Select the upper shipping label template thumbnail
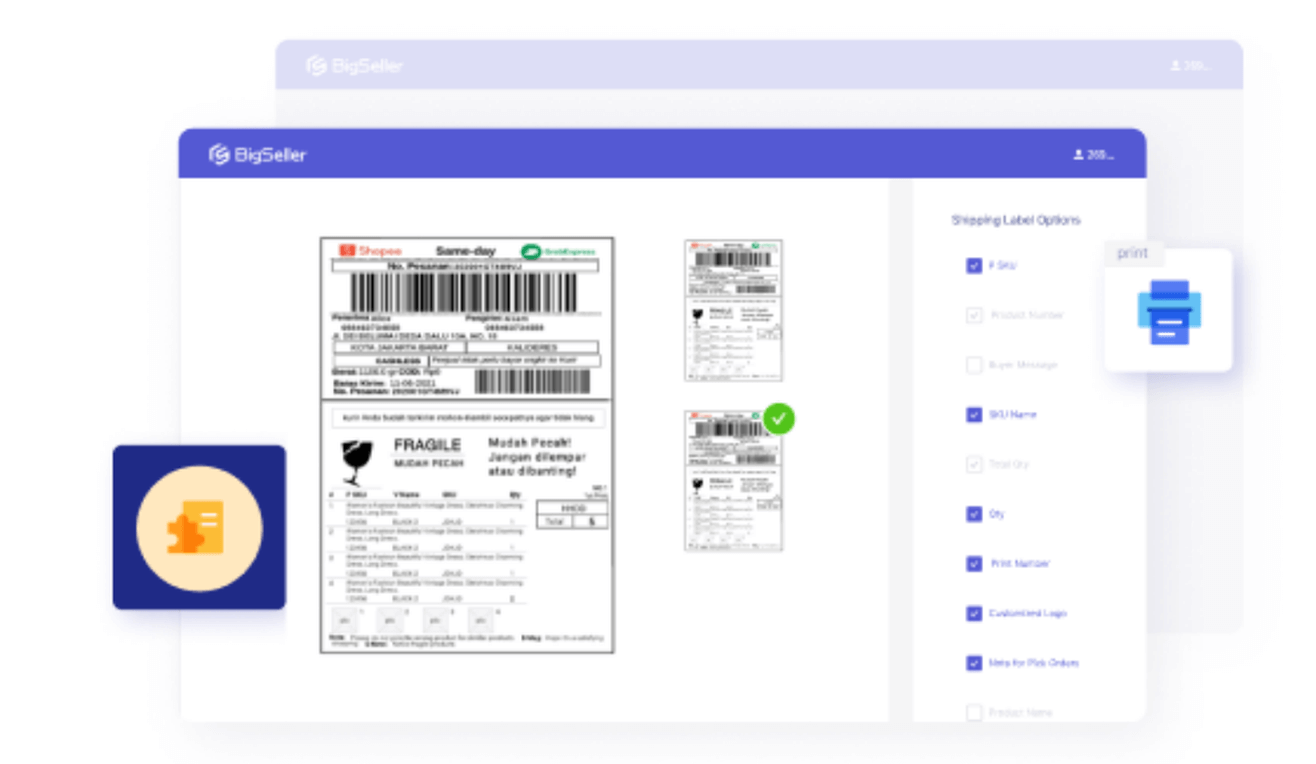This screenshot has width=1316, height=764. [x=733, y=310]
